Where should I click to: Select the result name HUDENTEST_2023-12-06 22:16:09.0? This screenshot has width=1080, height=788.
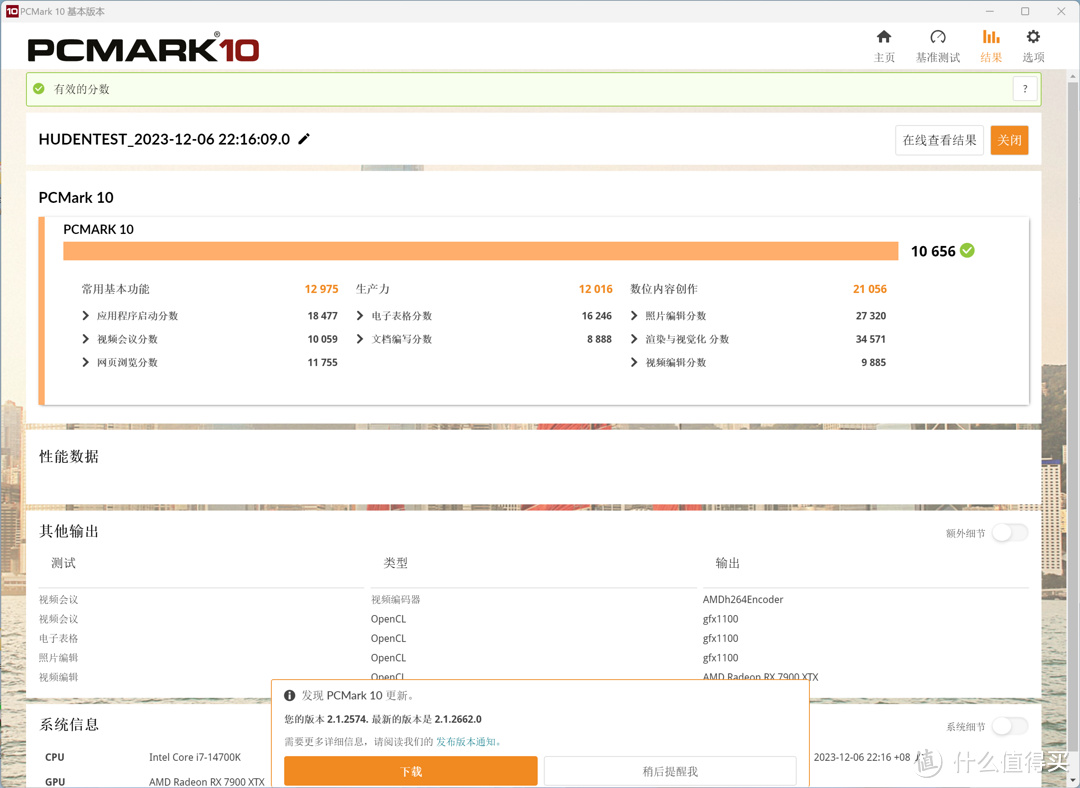click(164, 139)
